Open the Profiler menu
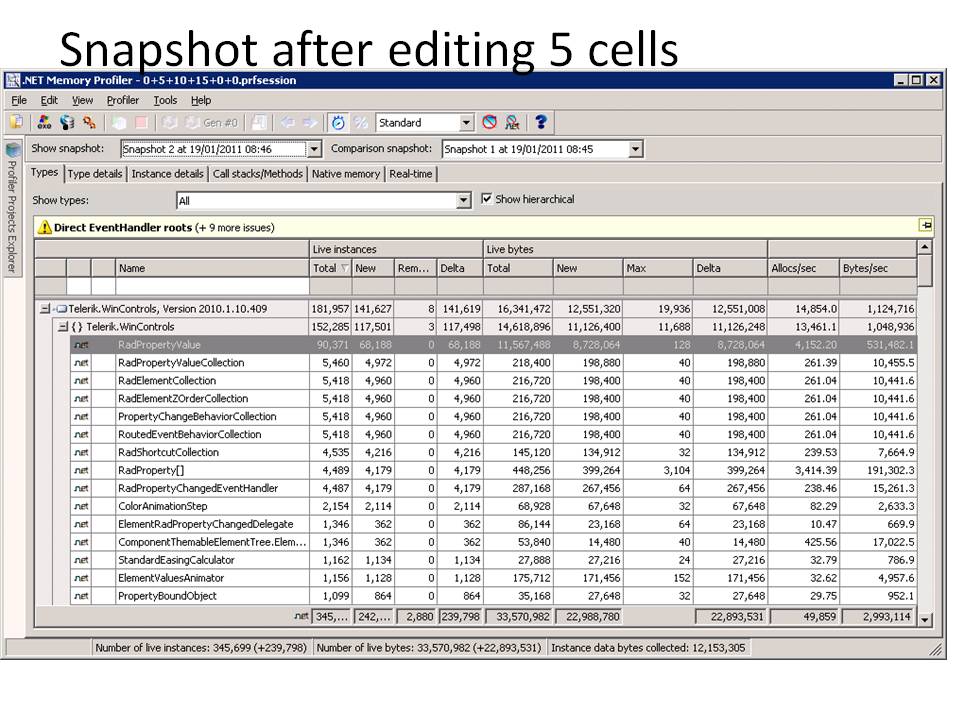Image resolution: width=960 pixels, height=720 pixels. [122, 100]
